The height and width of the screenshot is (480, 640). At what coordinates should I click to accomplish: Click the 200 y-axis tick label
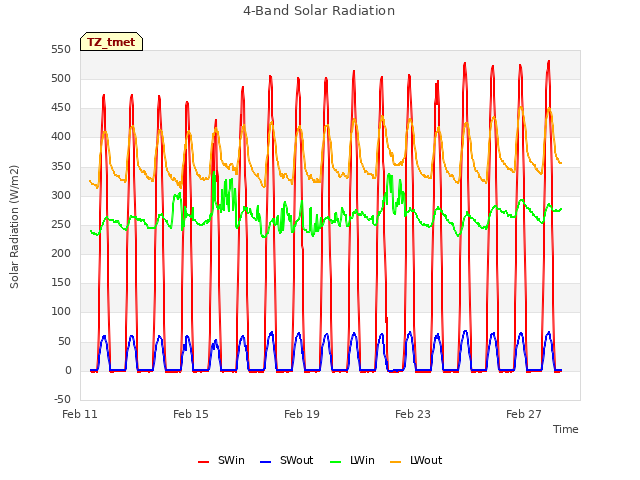pyautogui.click(x=61, y=253)
